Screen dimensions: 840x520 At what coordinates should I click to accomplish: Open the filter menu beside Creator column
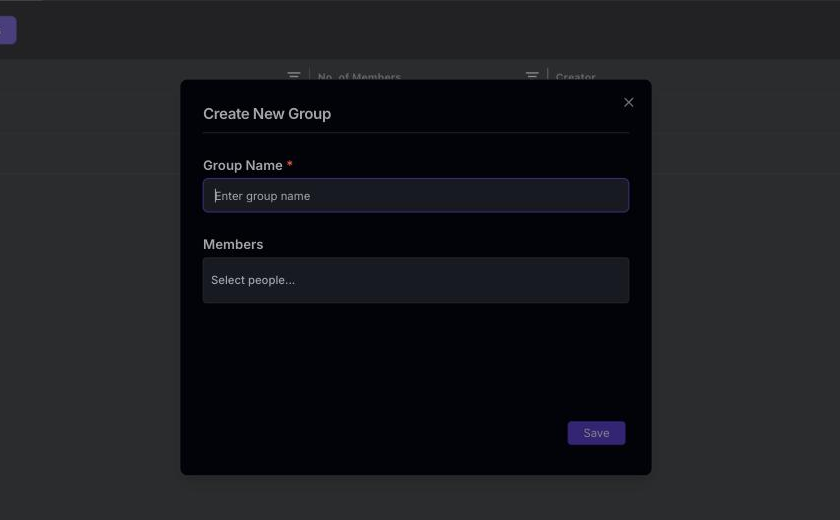(532, 76)
